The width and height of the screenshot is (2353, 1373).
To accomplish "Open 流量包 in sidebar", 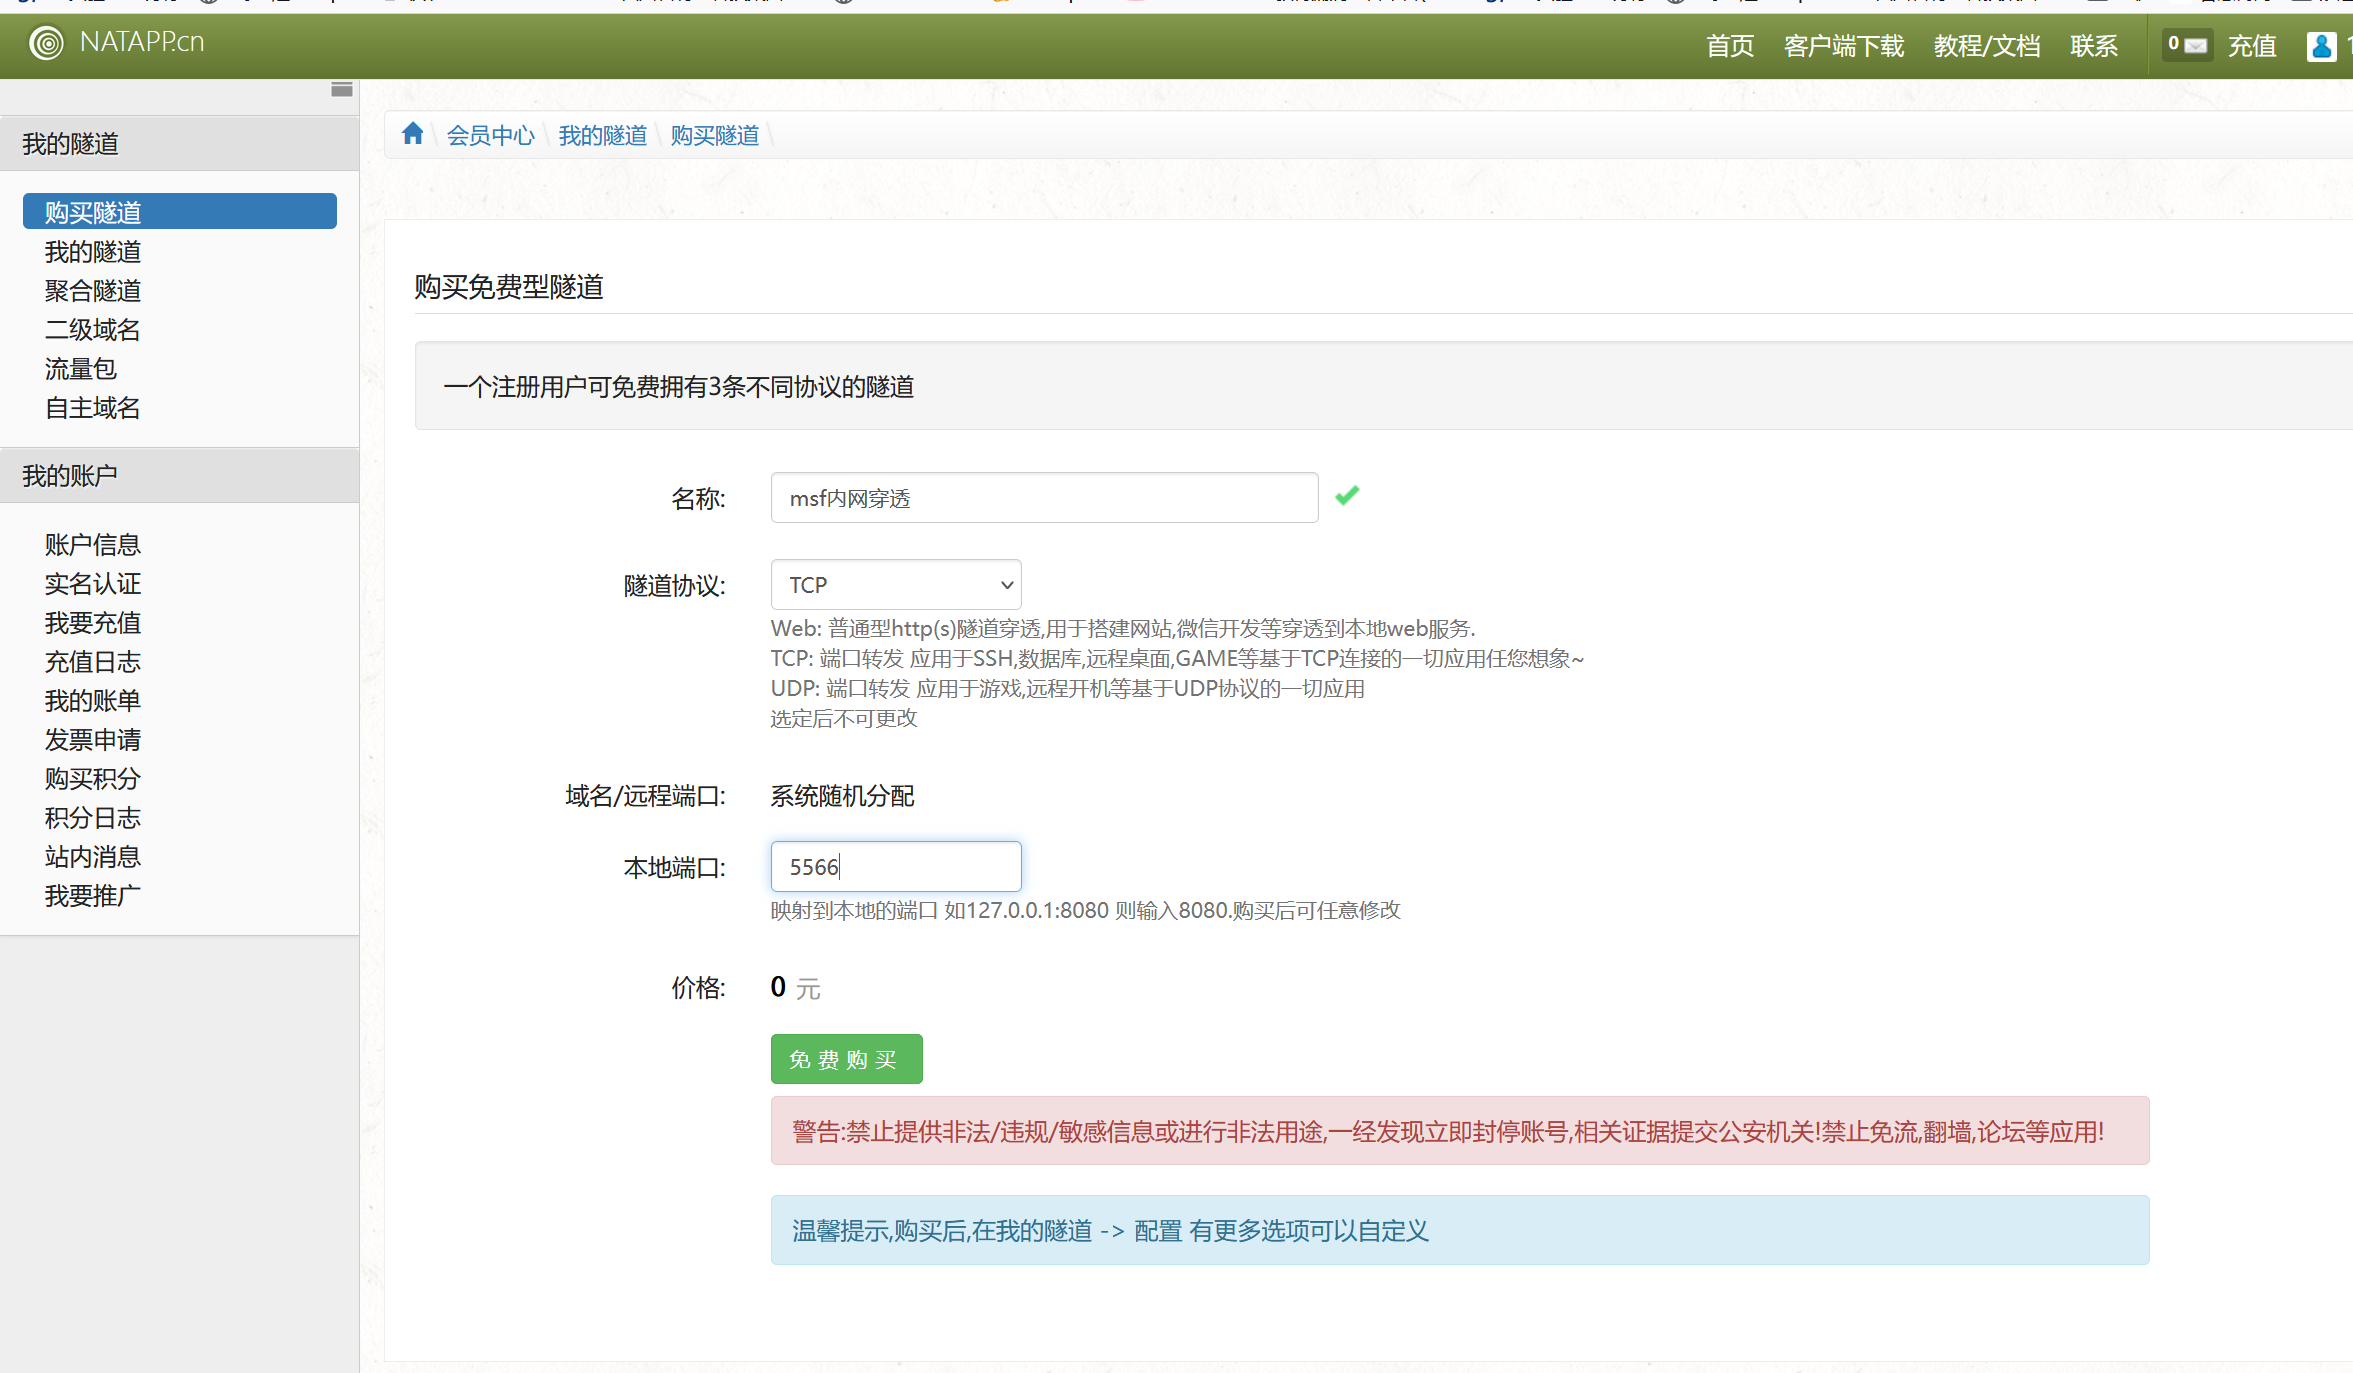I will coord(81,369).
